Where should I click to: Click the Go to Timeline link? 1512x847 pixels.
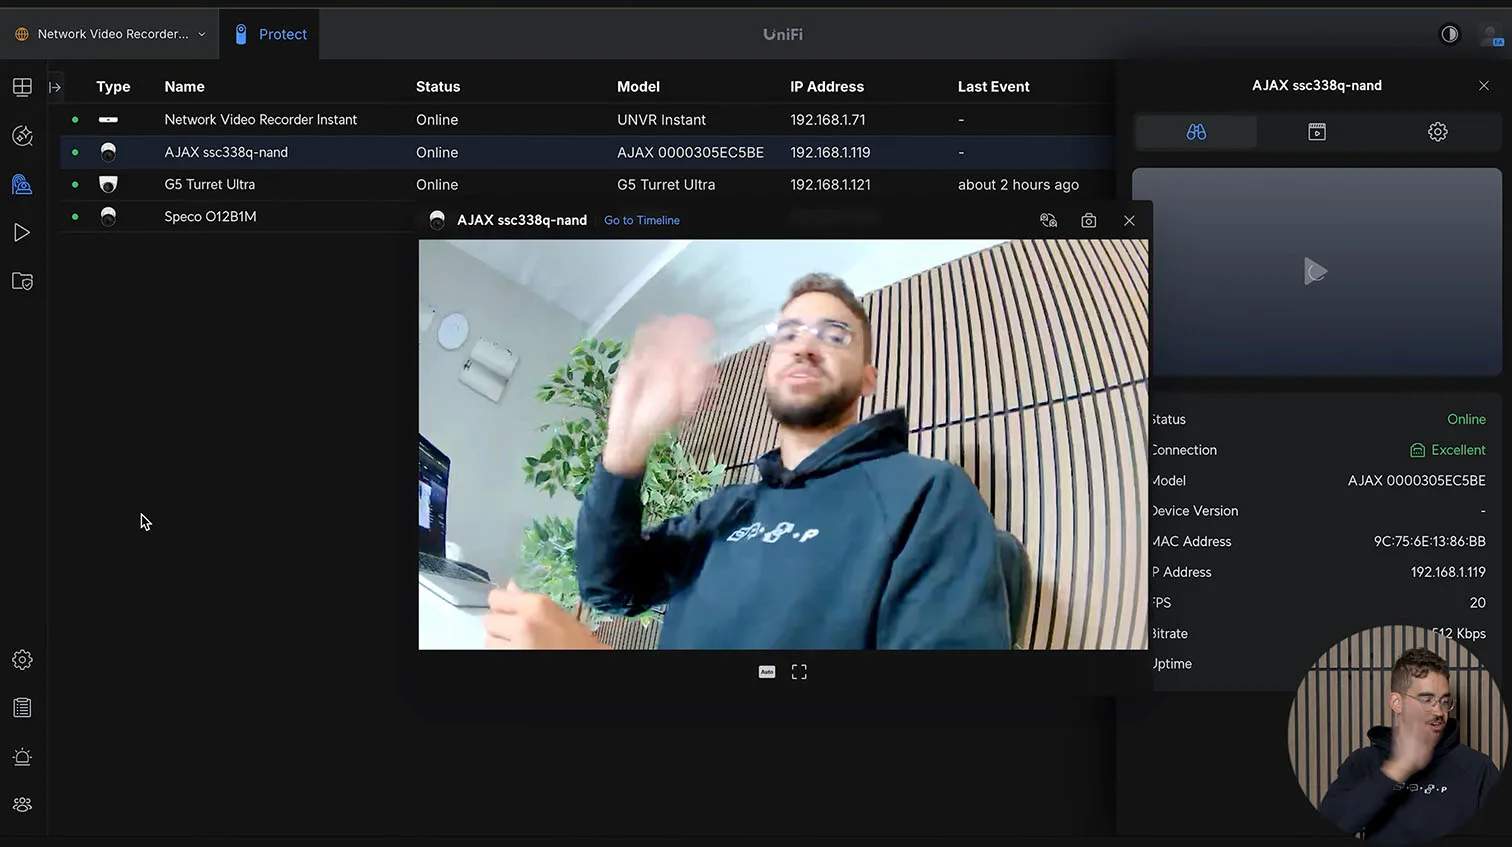pos(641,221)
